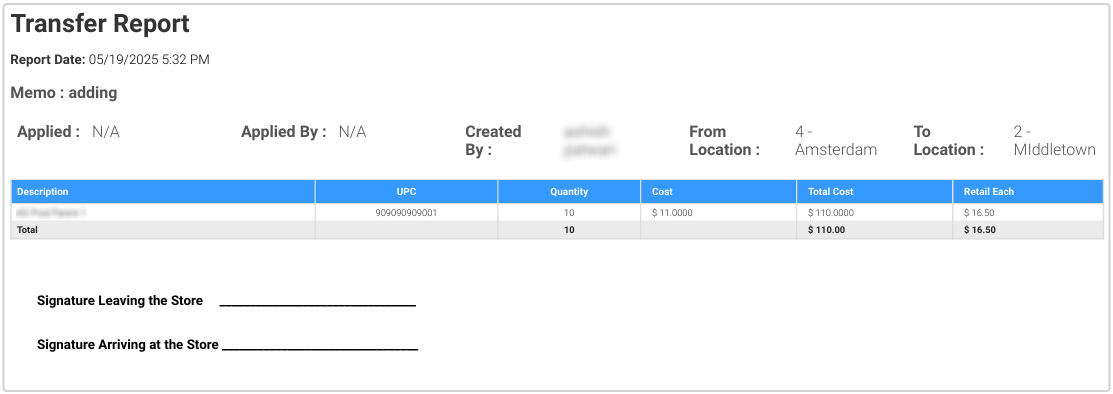
Task: Click the Signature Arriving at the Store line
Action: (319, 346)
